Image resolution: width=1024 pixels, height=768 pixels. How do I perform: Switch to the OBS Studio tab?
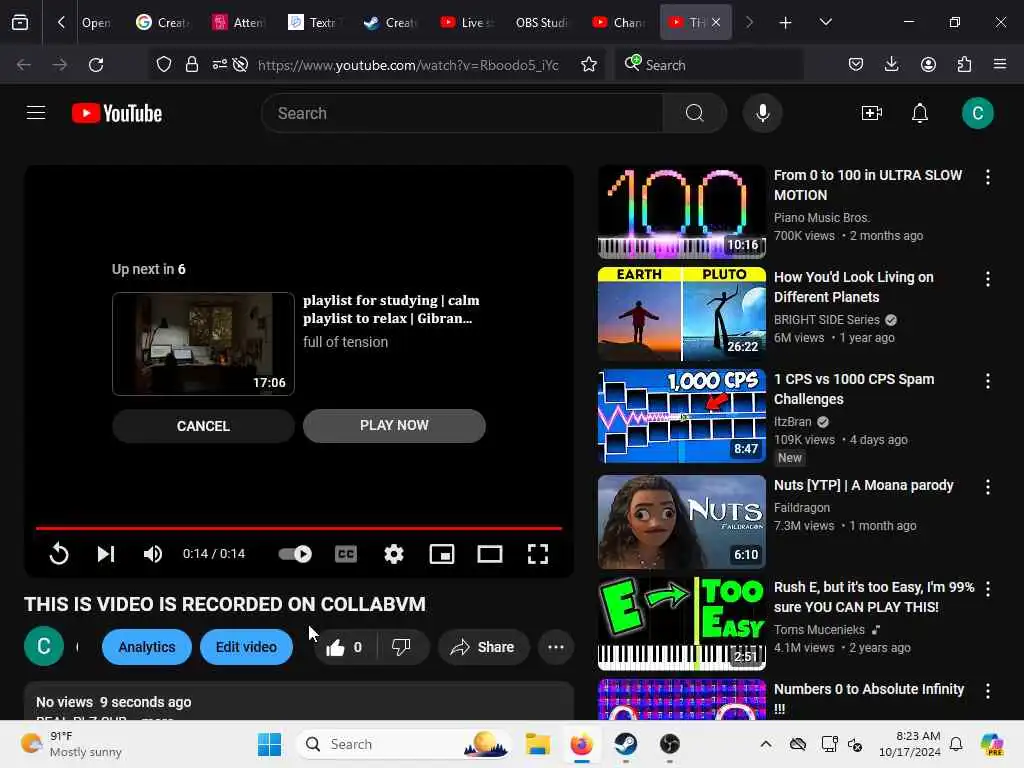click(x=541, y=22)
